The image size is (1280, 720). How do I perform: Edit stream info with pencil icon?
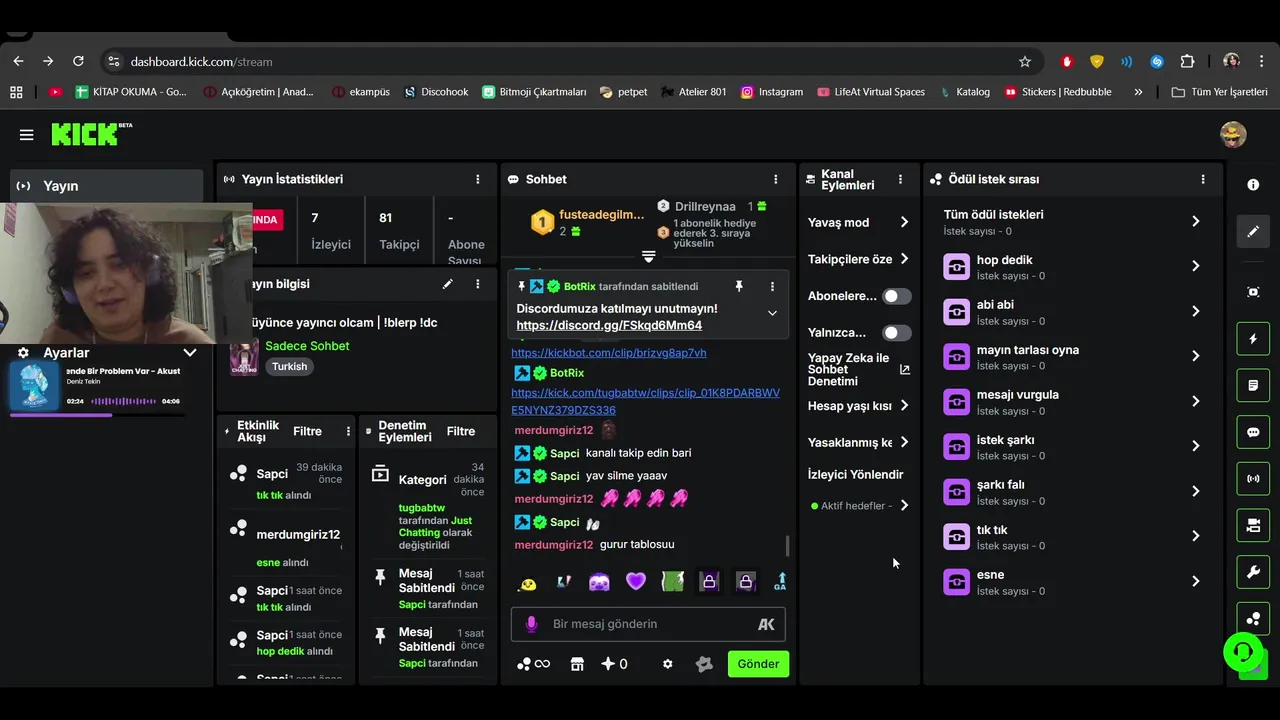(447, 284)
